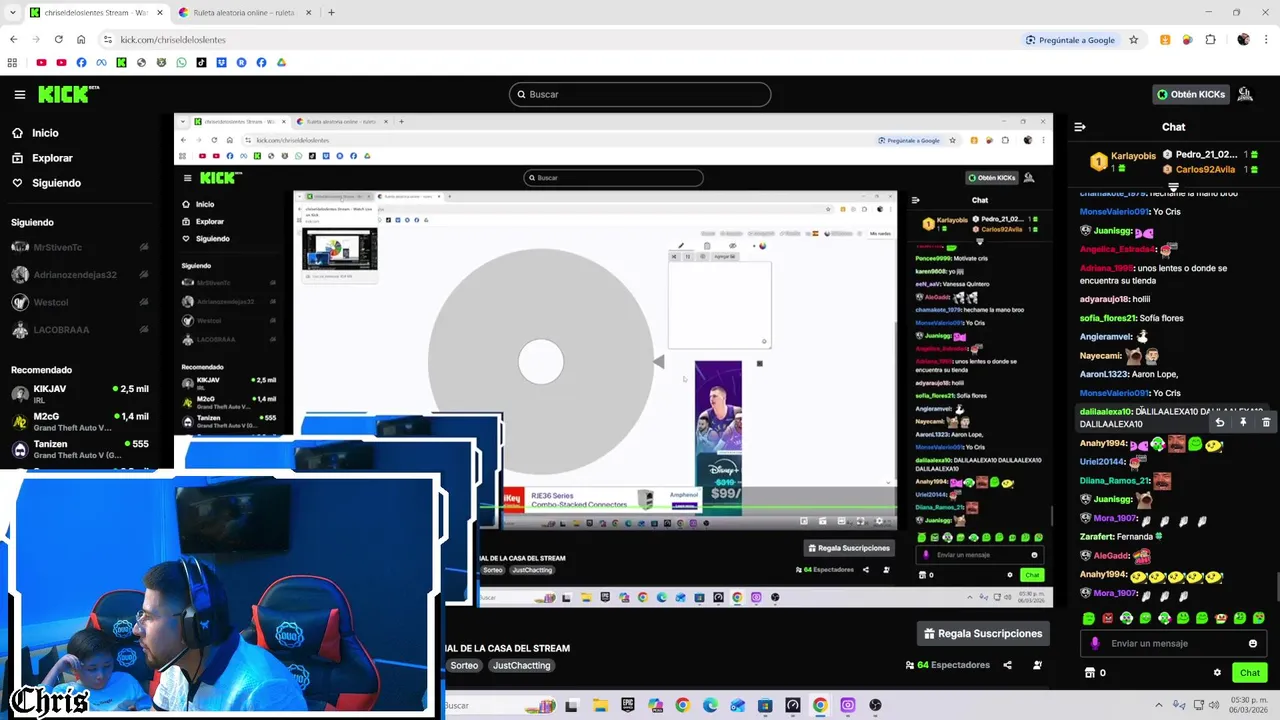
Task: Open the chat shop icon
Action: click(x=1090, y=673)
